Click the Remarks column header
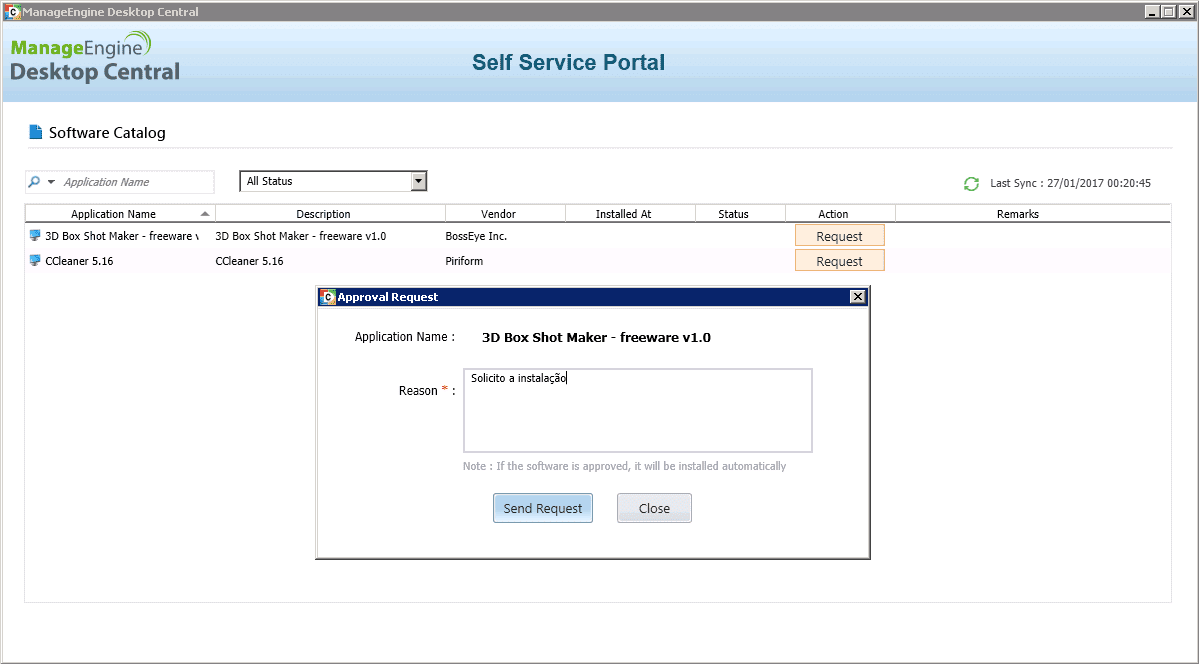The image size is (1199, 664). click(x=1033, y=214)
